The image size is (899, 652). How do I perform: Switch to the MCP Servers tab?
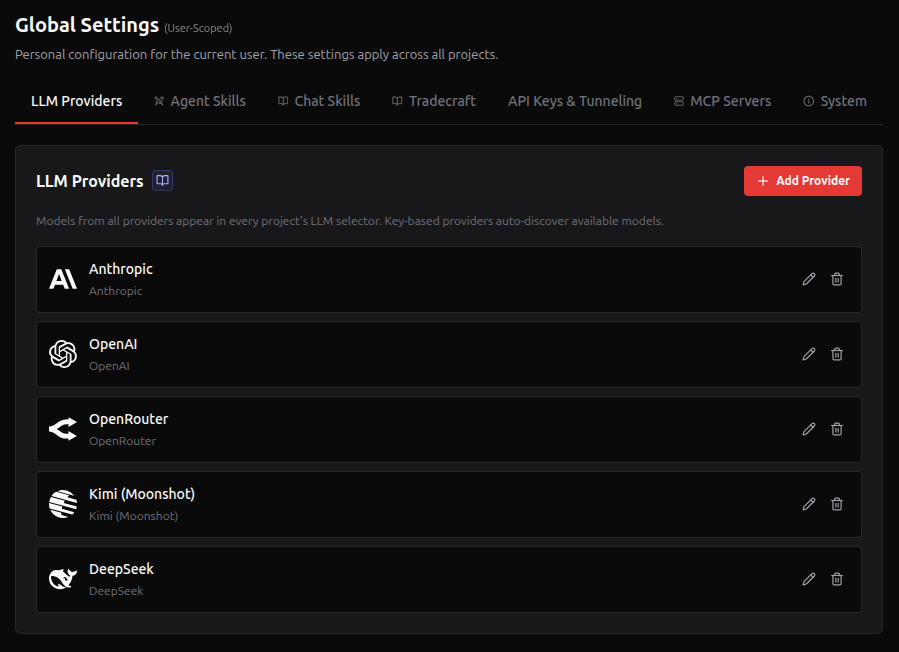(x=722, y=101)
